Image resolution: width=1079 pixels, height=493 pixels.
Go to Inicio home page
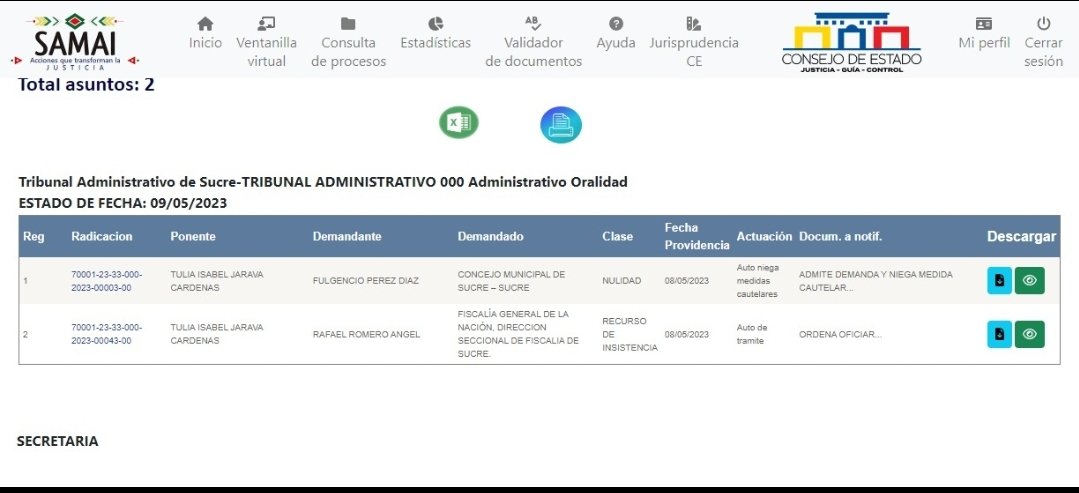pos(206,34)
